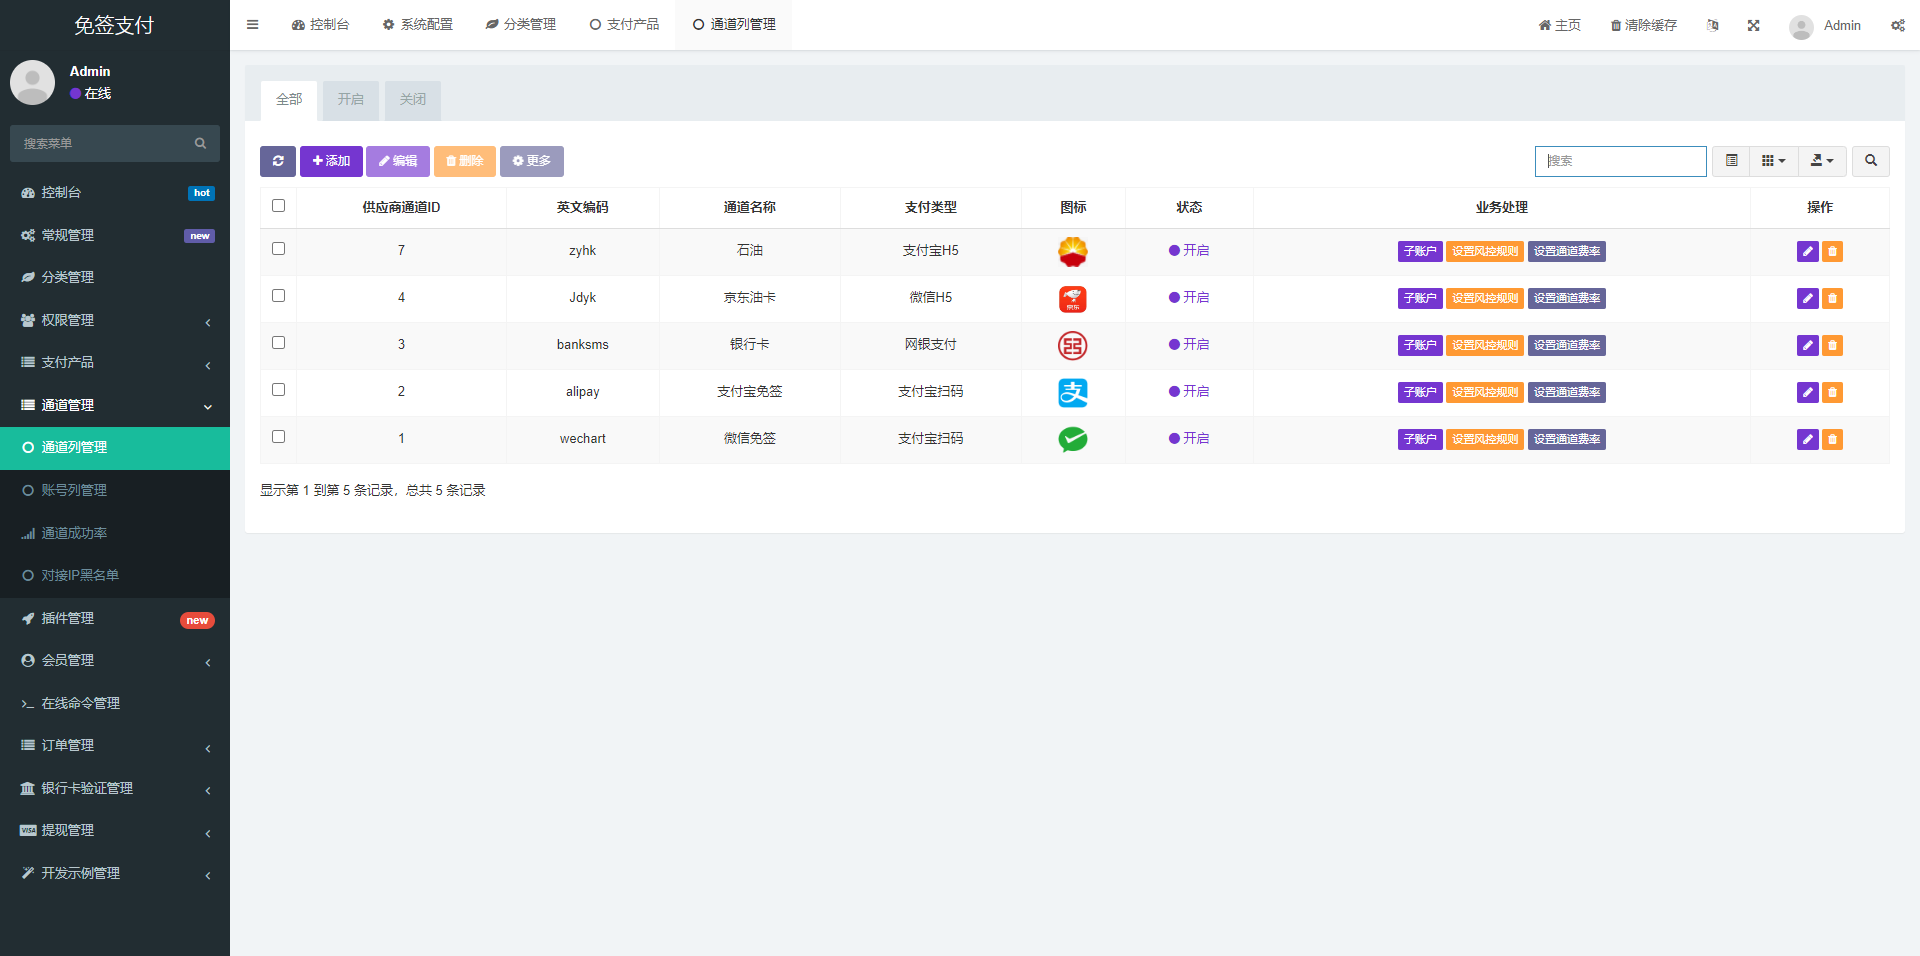Screen dimensions: 1920x956
Task: Open the columns dropdown in table toolbar
Action: 1773,161
